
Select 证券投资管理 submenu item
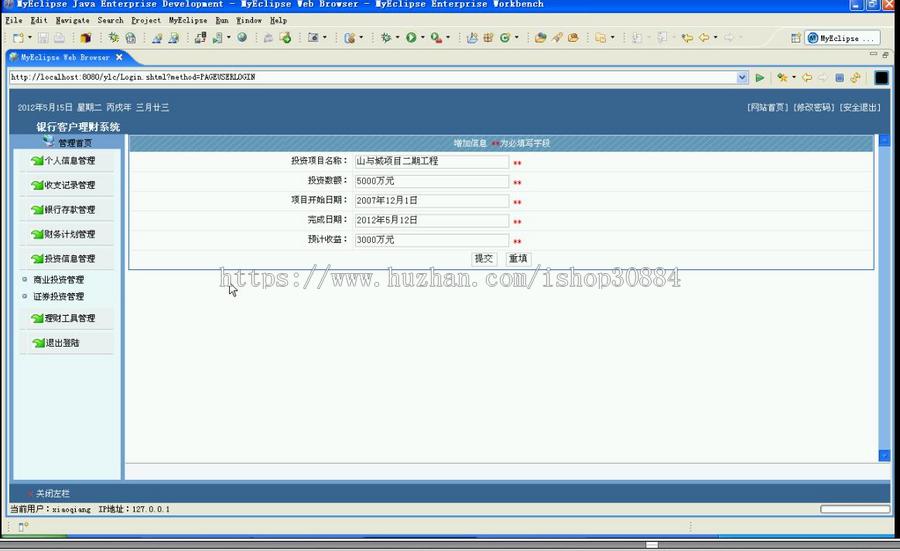point(59,296)
